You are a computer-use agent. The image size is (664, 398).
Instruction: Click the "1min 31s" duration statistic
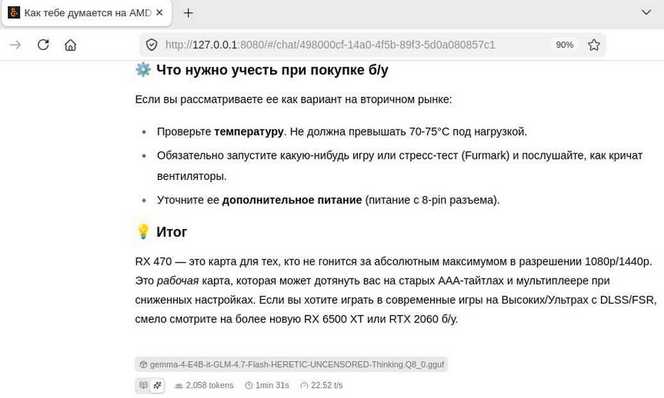[267, 385]
